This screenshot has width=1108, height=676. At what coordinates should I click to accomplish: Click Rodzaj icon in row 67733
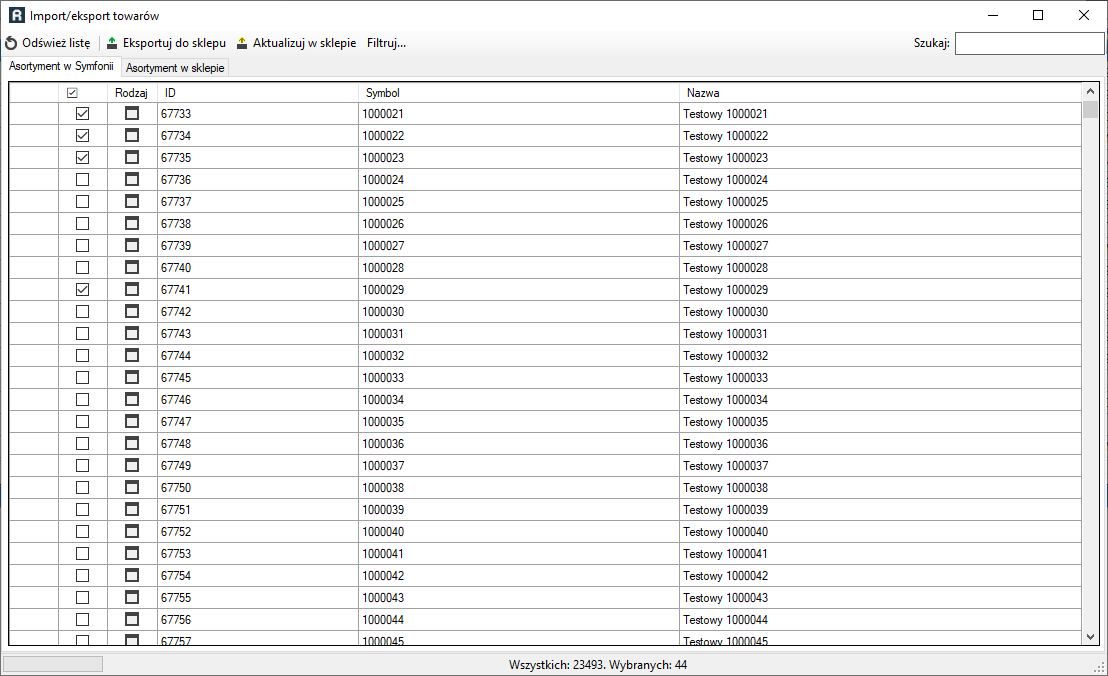[132, 113]
